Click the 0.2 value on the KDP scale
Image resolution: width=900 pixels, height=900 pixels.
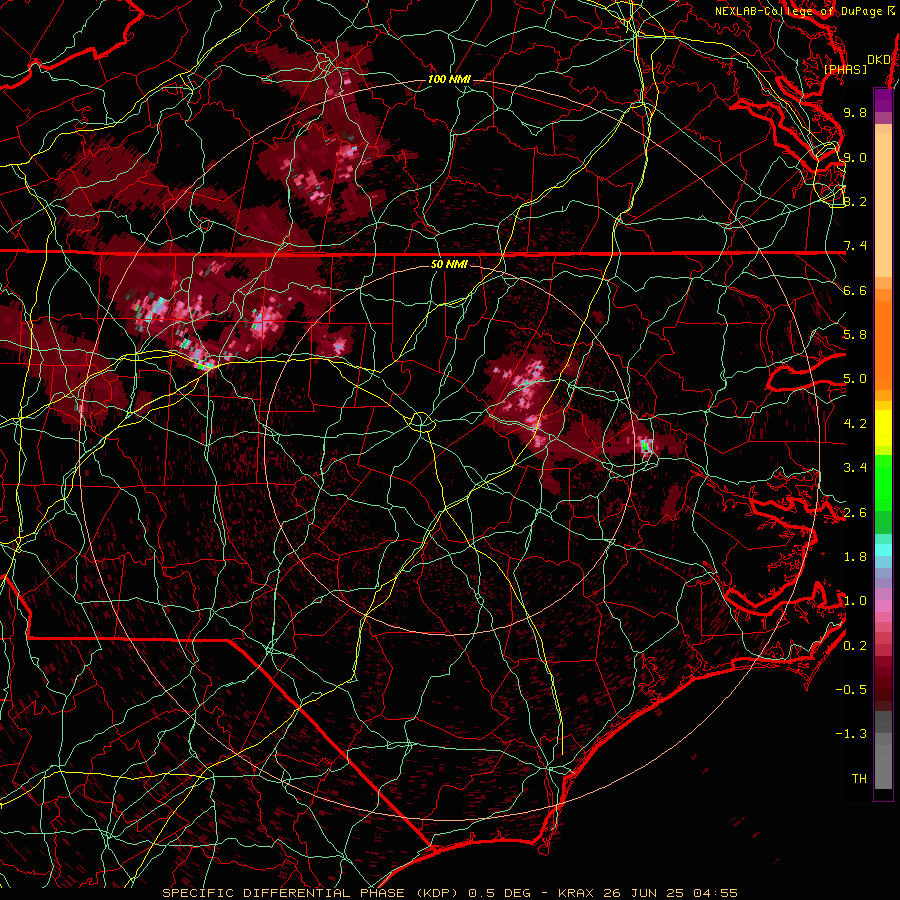tap(855, 646)
